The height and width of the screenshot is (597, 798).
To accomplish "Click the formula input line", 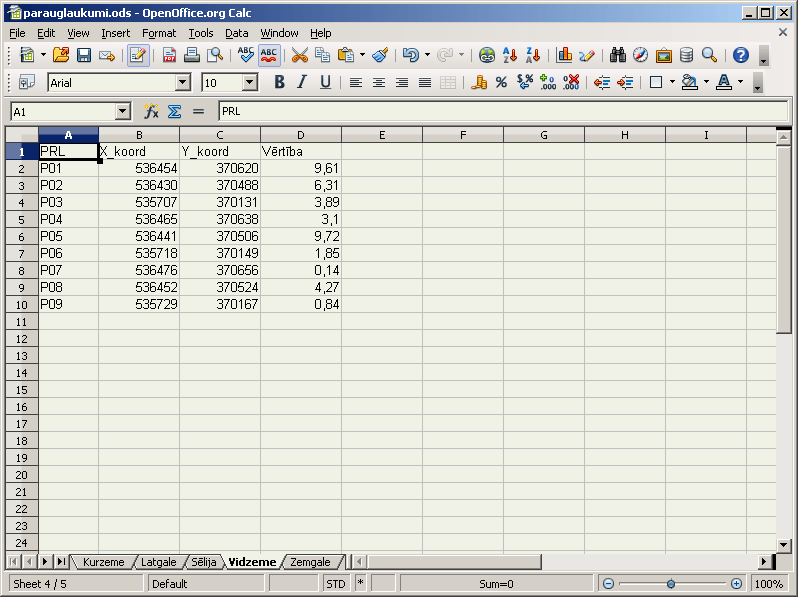I will tap(503, 111).
